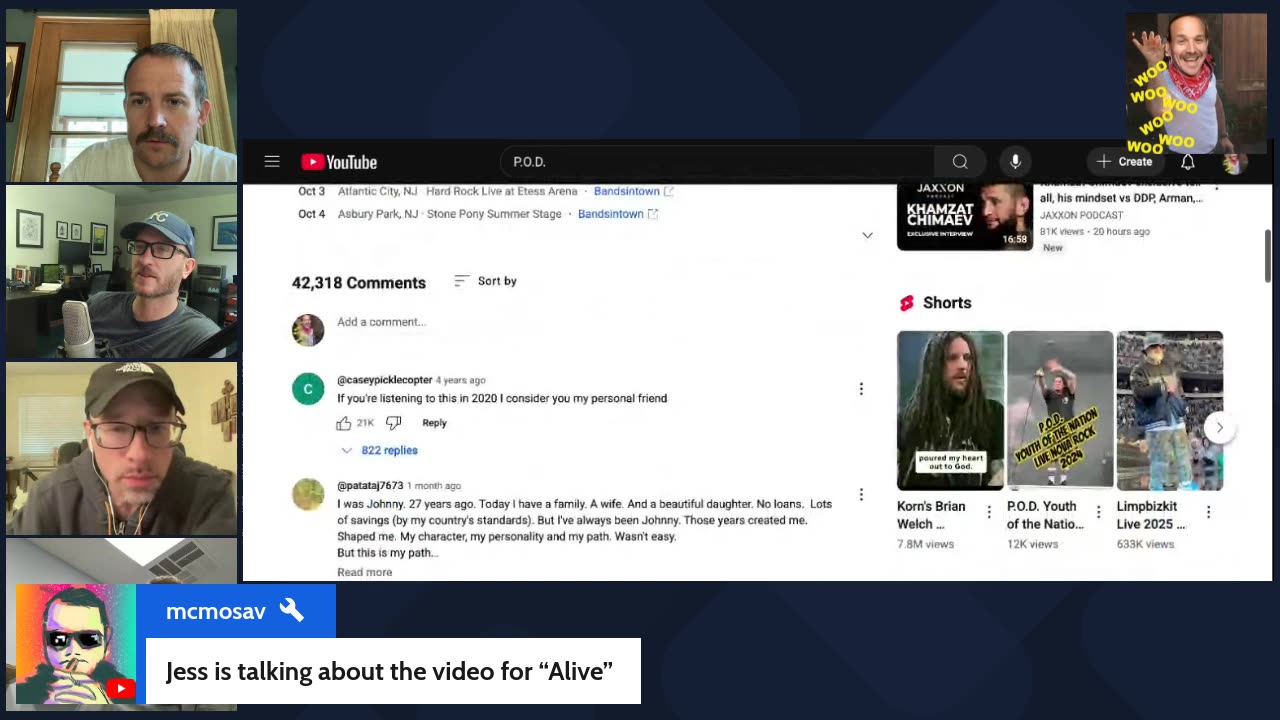Open the Create button
The height and width of the screenshot is (720, 1280).
1125,162
